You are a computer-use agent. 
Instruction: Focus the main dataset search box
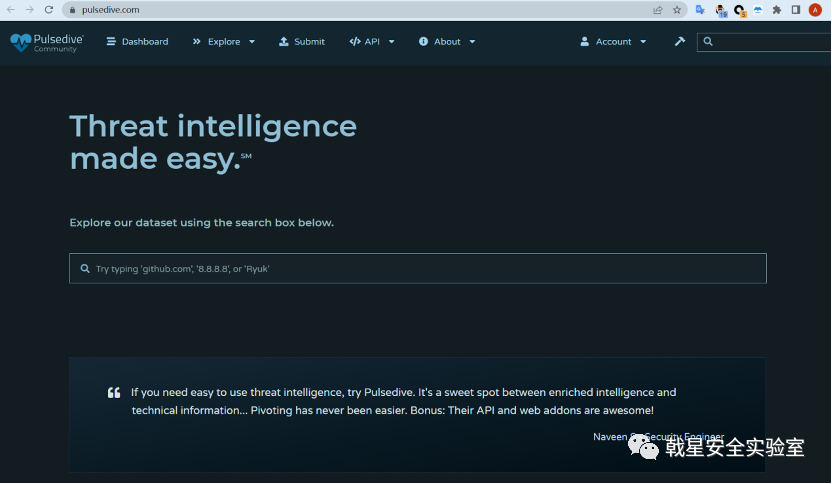click(x=418, y=269)
